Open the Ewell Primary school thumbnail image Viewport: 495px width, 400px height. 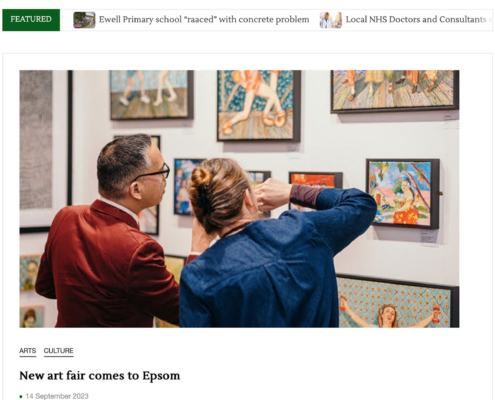pyautogui.click(x=84, y=20)
